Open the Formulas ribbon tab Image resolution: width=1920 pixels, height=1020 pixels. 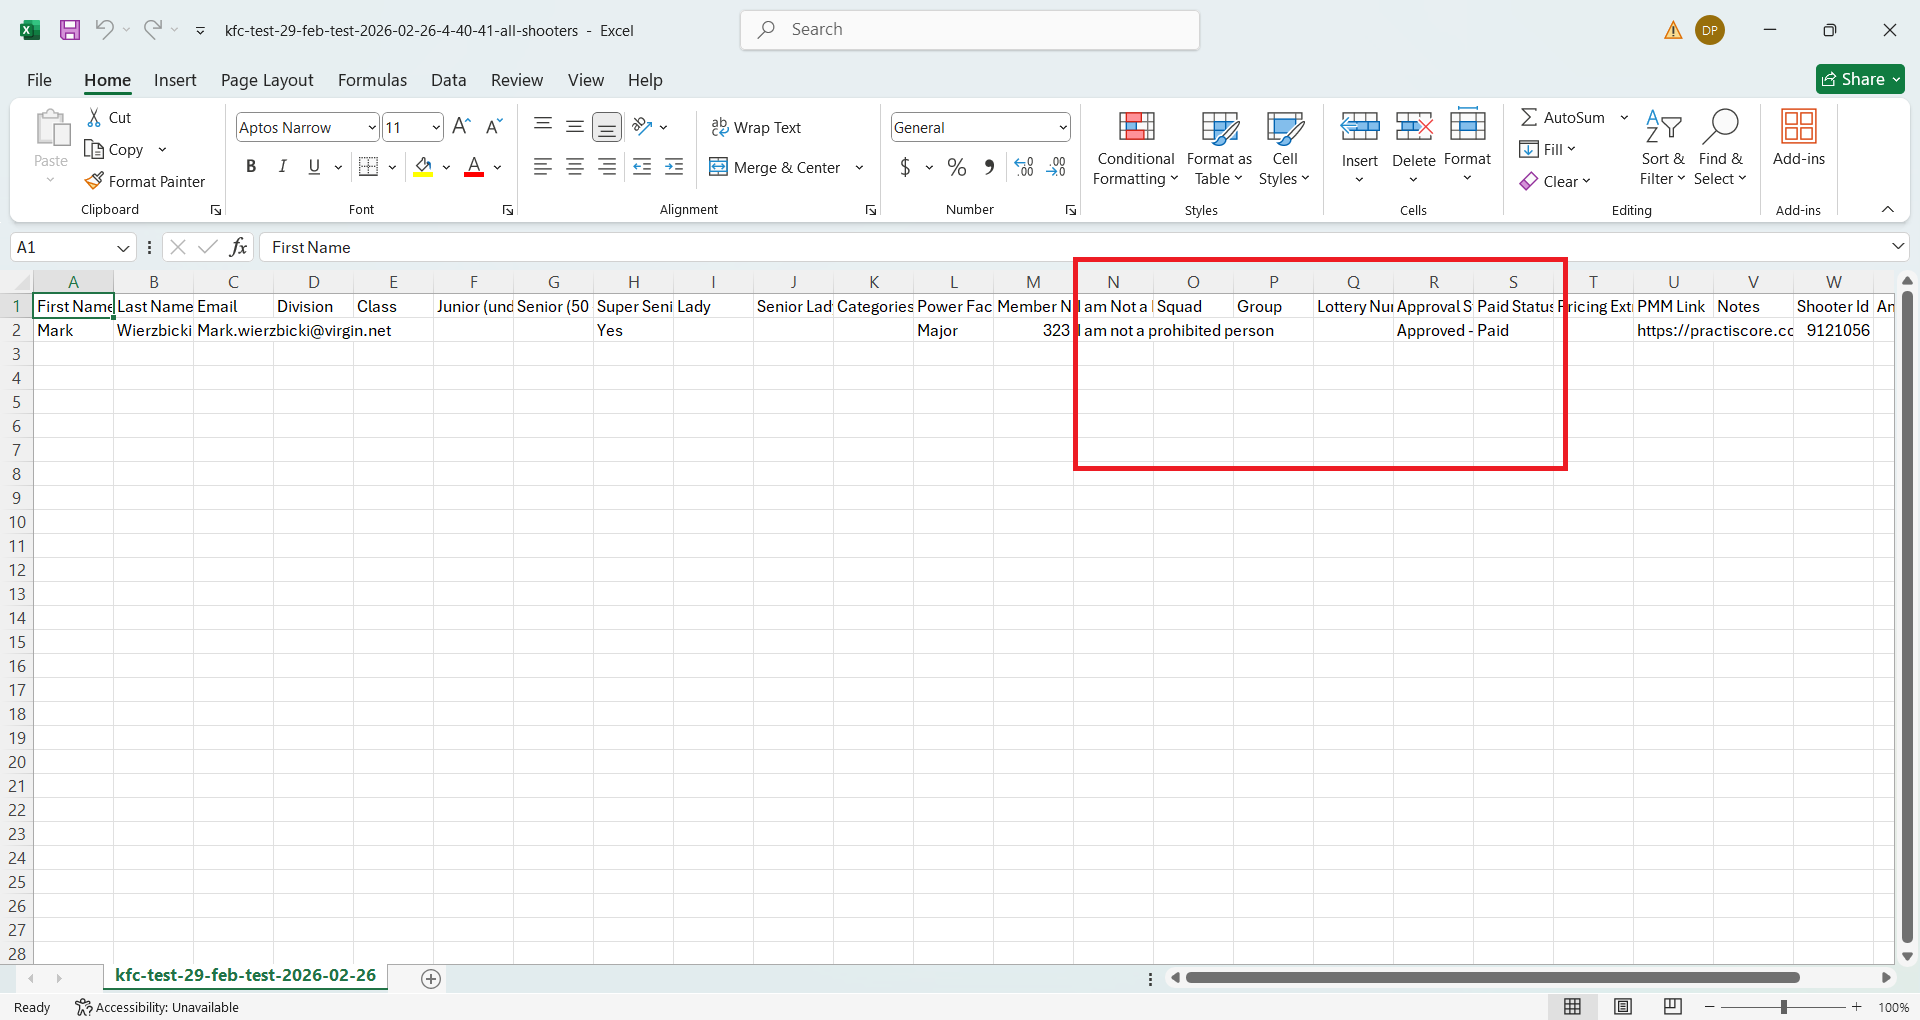(372, 80)
